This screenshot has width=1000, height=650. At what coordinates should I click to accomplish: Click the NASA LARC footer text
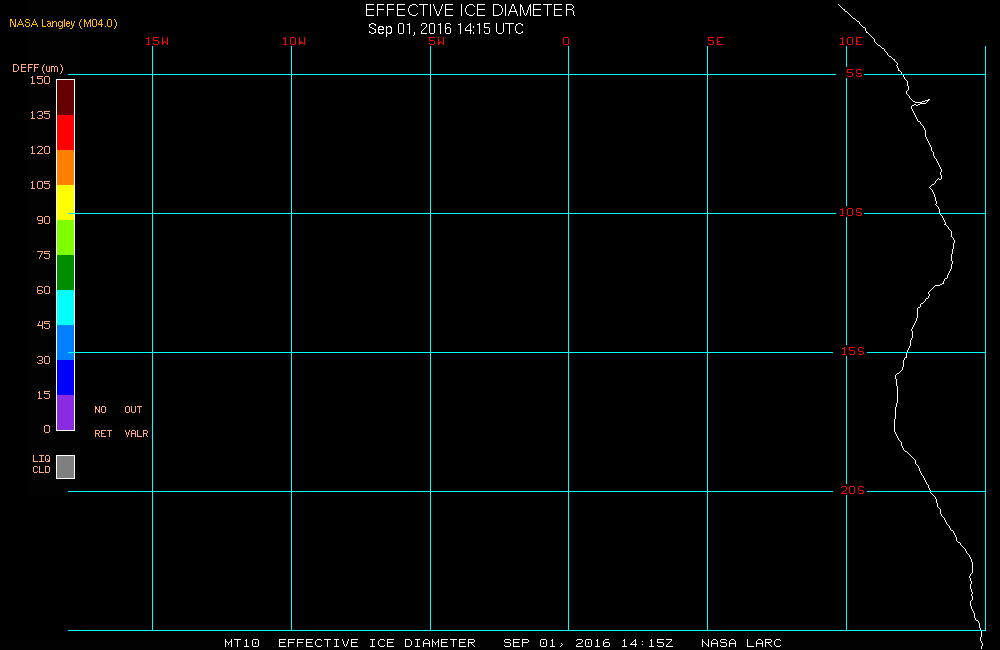click(741, 643)
